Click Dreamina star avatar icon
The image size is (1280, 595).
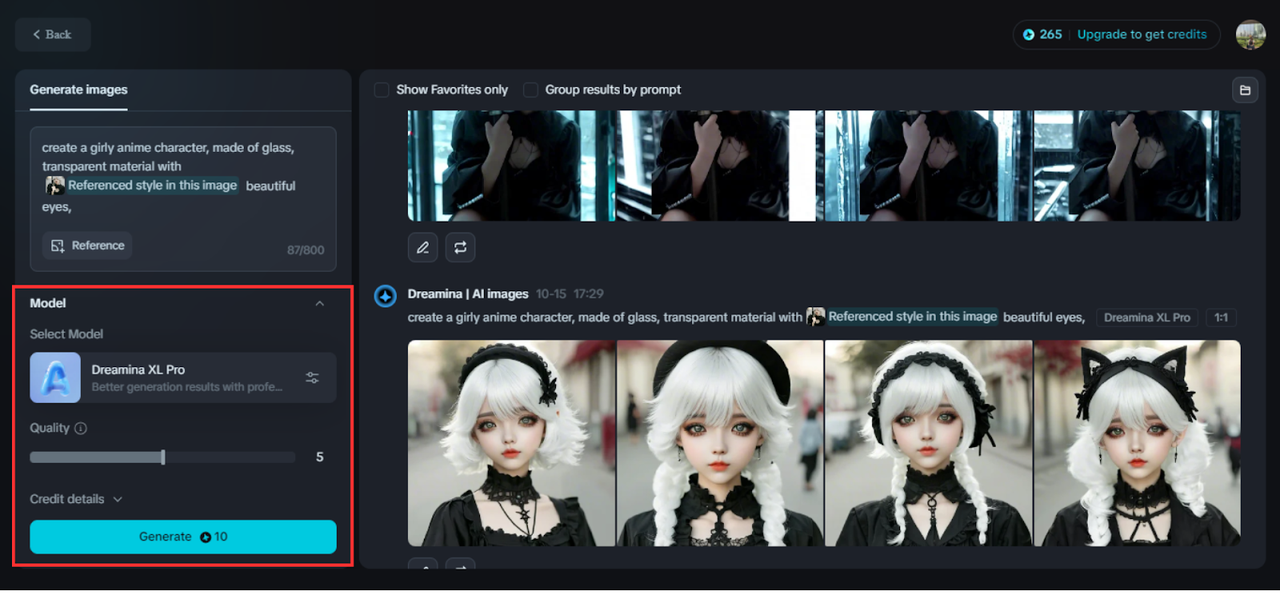click(x=386, y=297)
